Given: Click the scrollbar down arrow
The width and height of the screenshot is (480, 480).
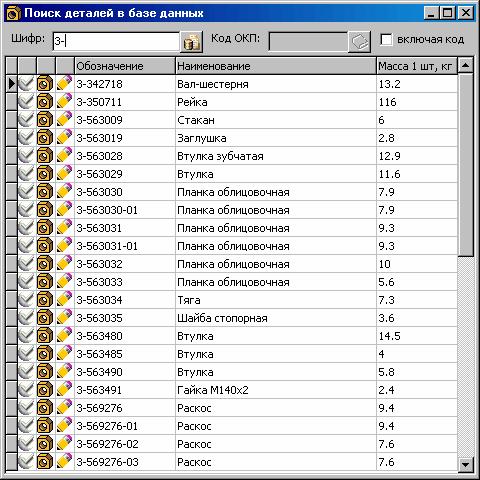Looking at the screenshot, I should coord(465,464).
